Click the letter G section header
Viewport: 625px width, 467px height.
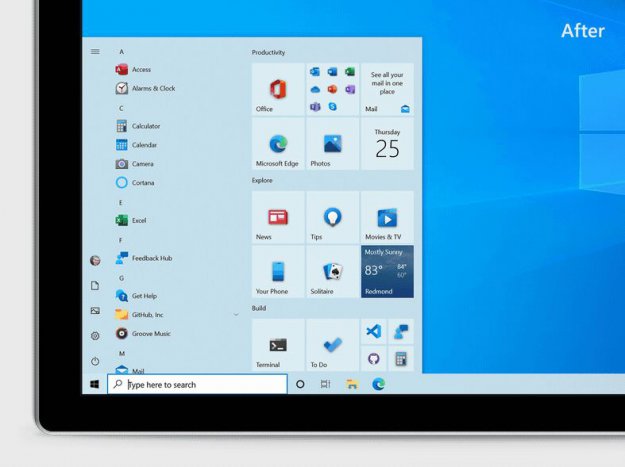point(121,278)
